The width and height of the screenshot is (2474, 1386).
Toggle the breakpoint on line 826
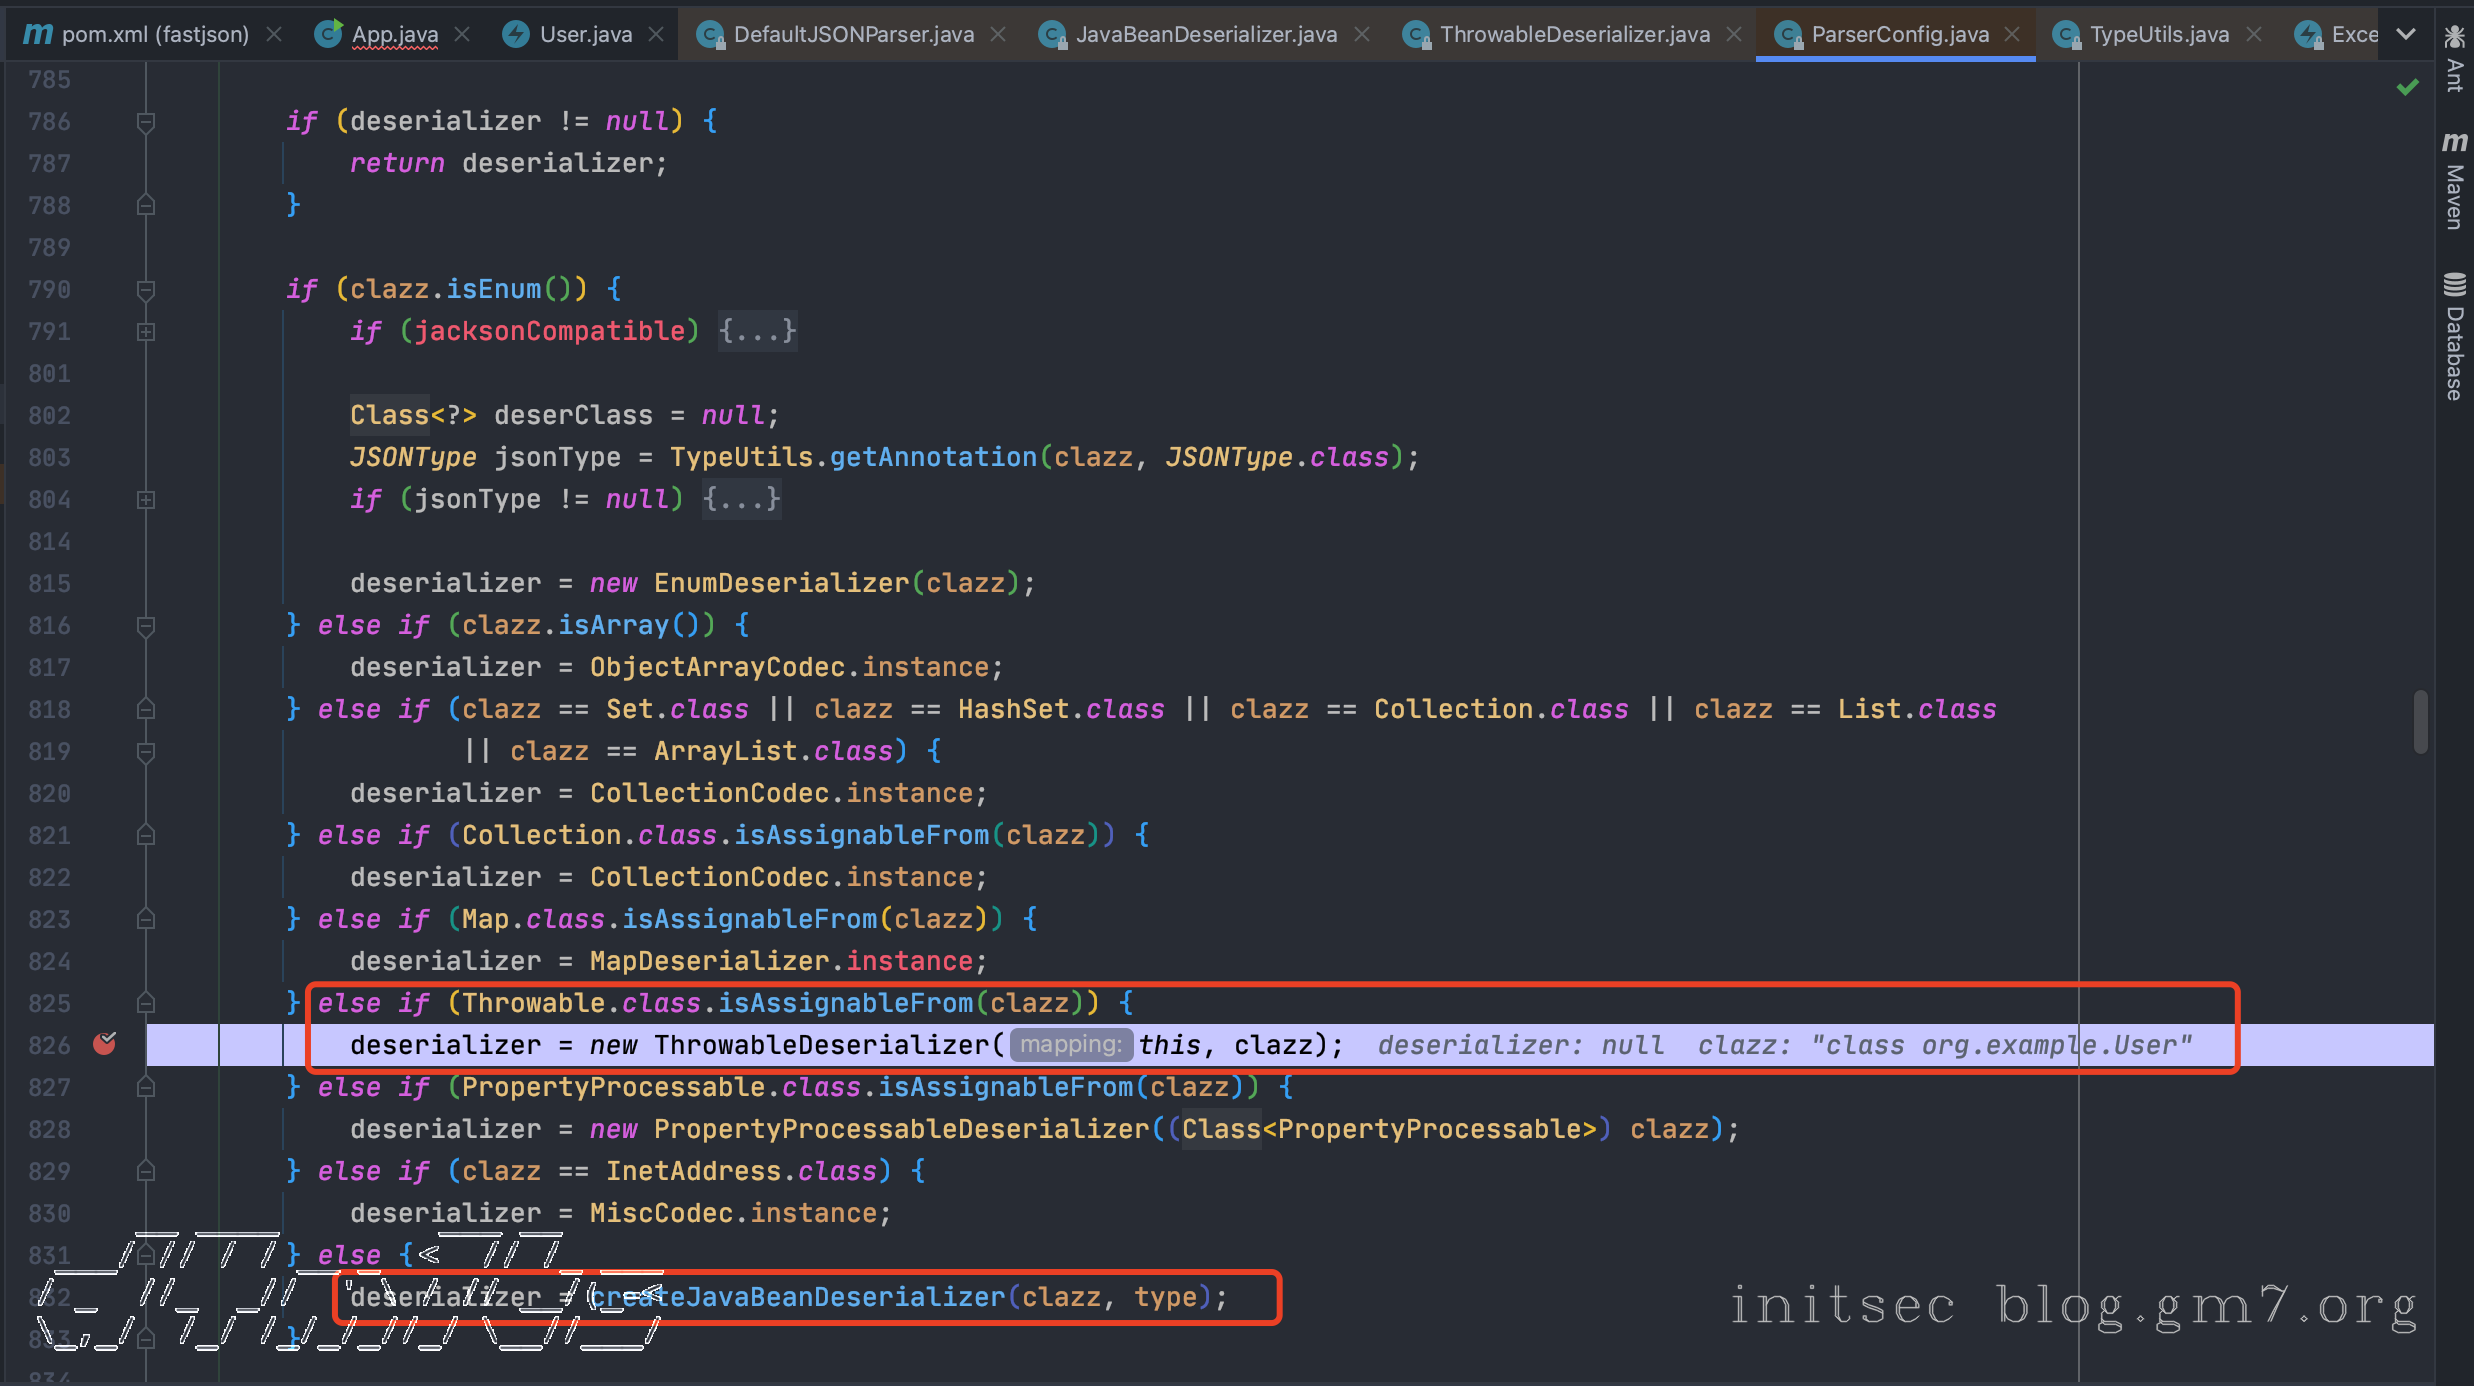104,1044
